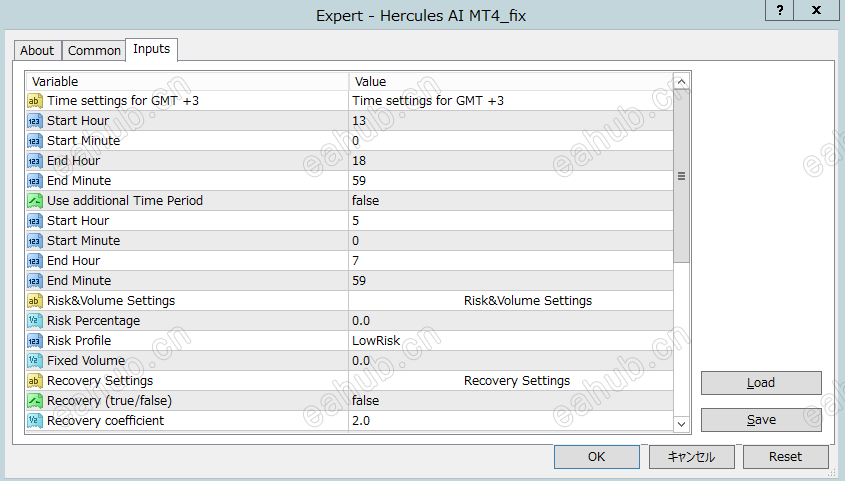This screenshot has height=481, width=845.
Task: Click the boolean icon beside Use additional Time Period
Action: (34, 201)
